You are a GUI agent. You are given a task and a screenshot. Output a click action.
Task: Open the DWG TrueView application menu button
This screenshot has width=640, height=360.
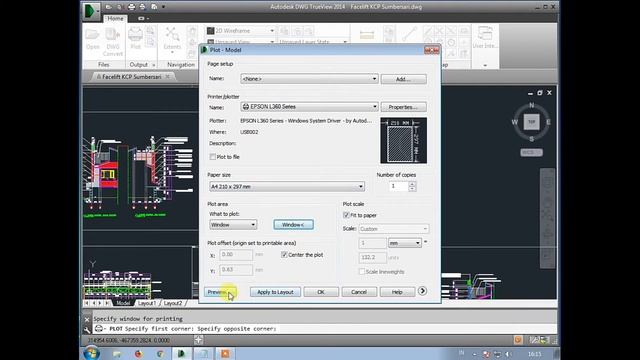coord(91,11)
